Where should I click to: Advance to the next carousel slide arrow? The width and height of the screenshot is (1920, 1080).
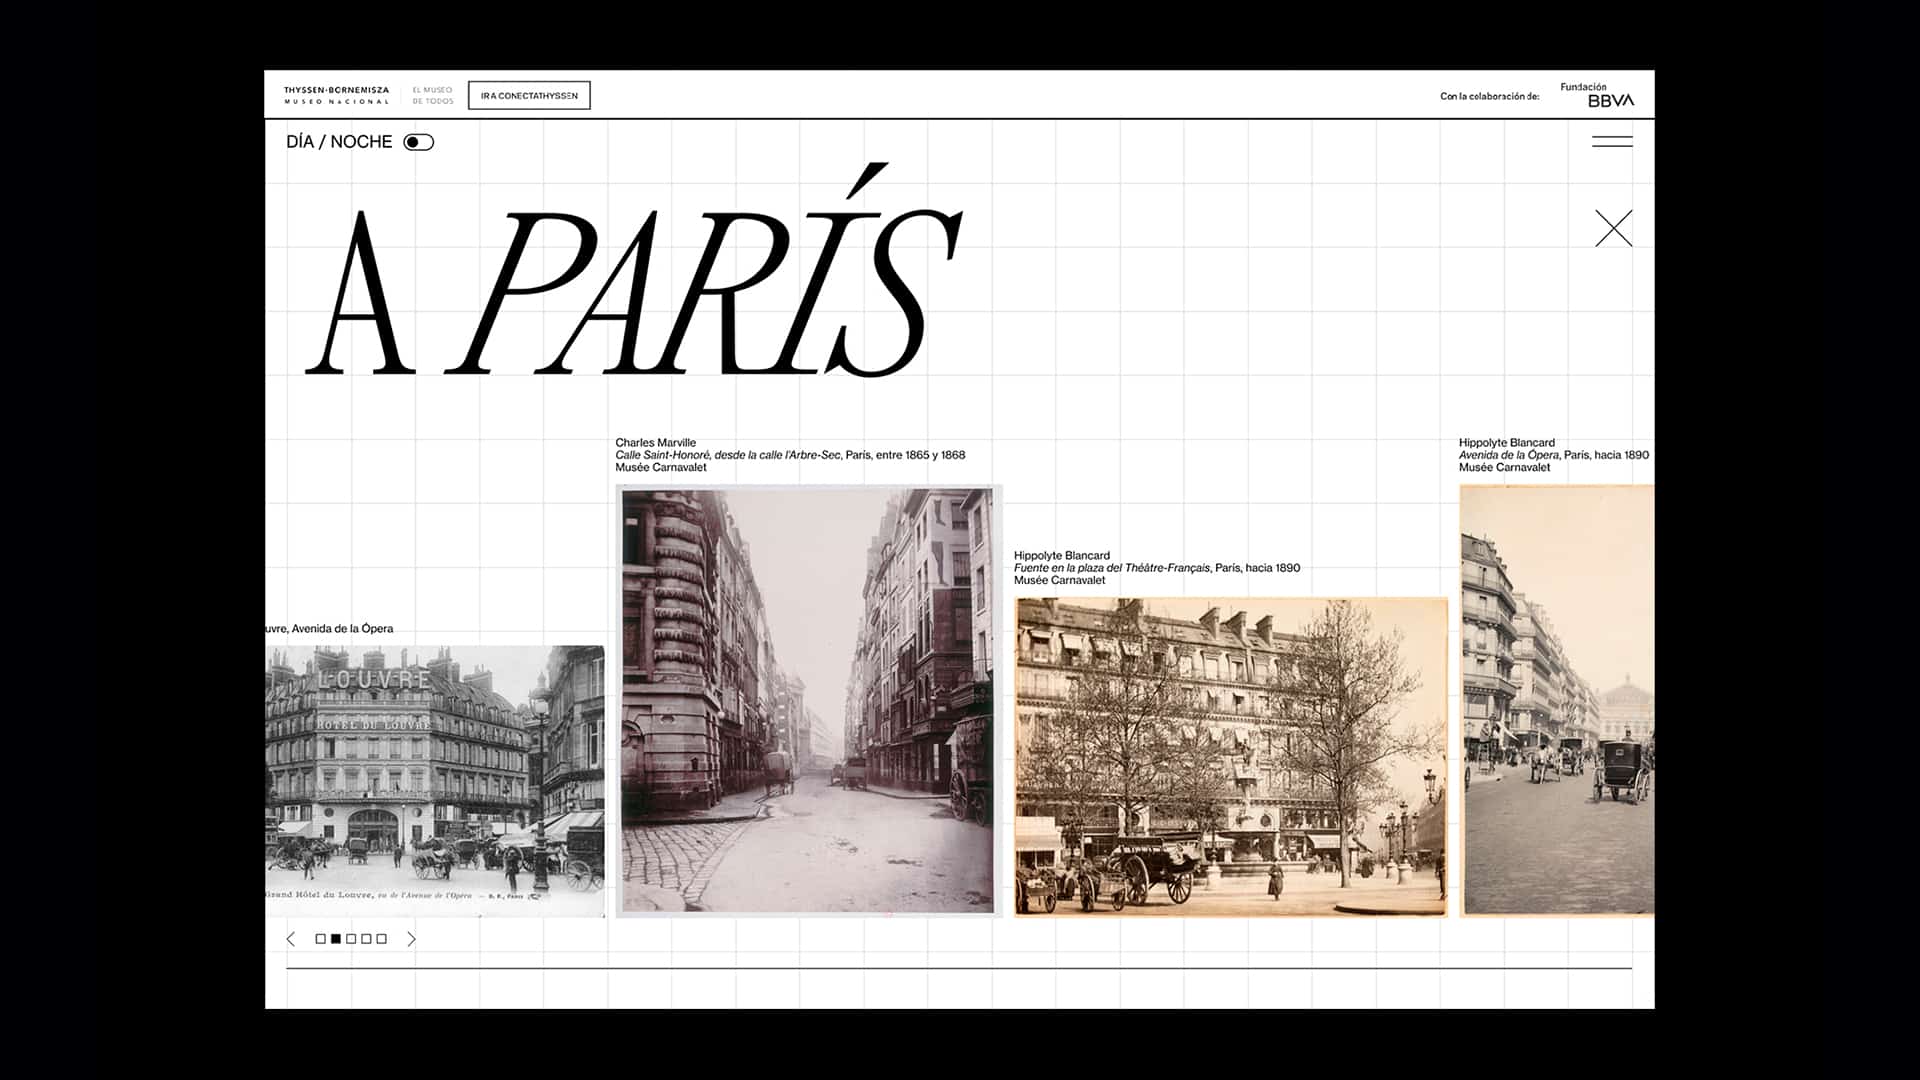click(x=411, y=939)
